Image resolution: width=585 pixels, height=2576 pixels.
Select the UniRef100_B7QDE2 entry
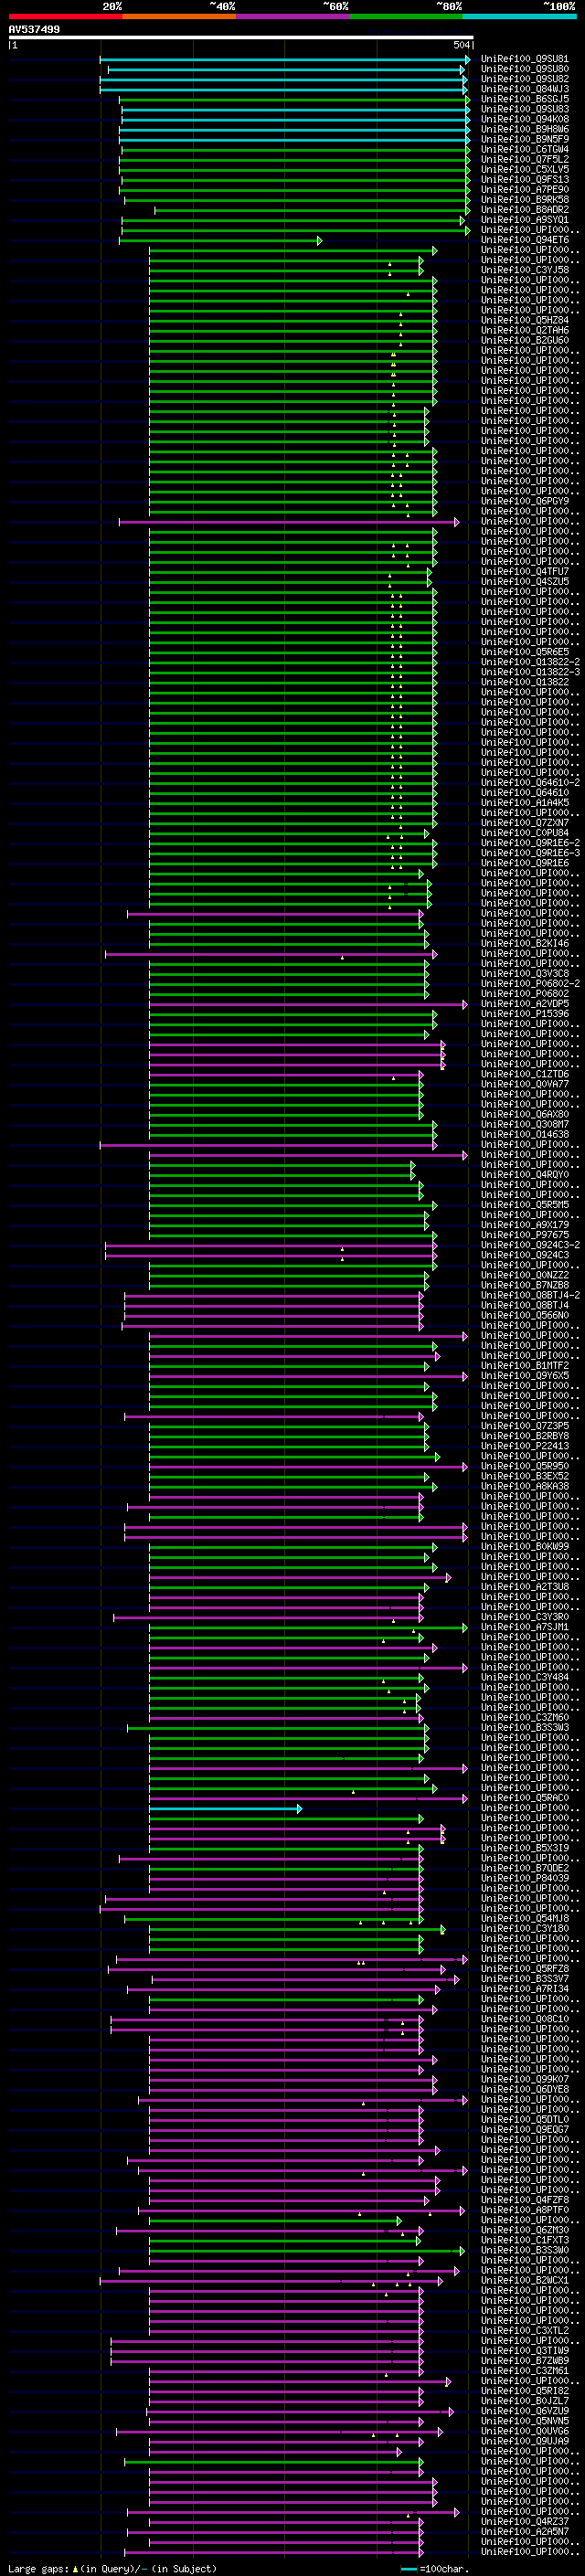(525, 1868)
